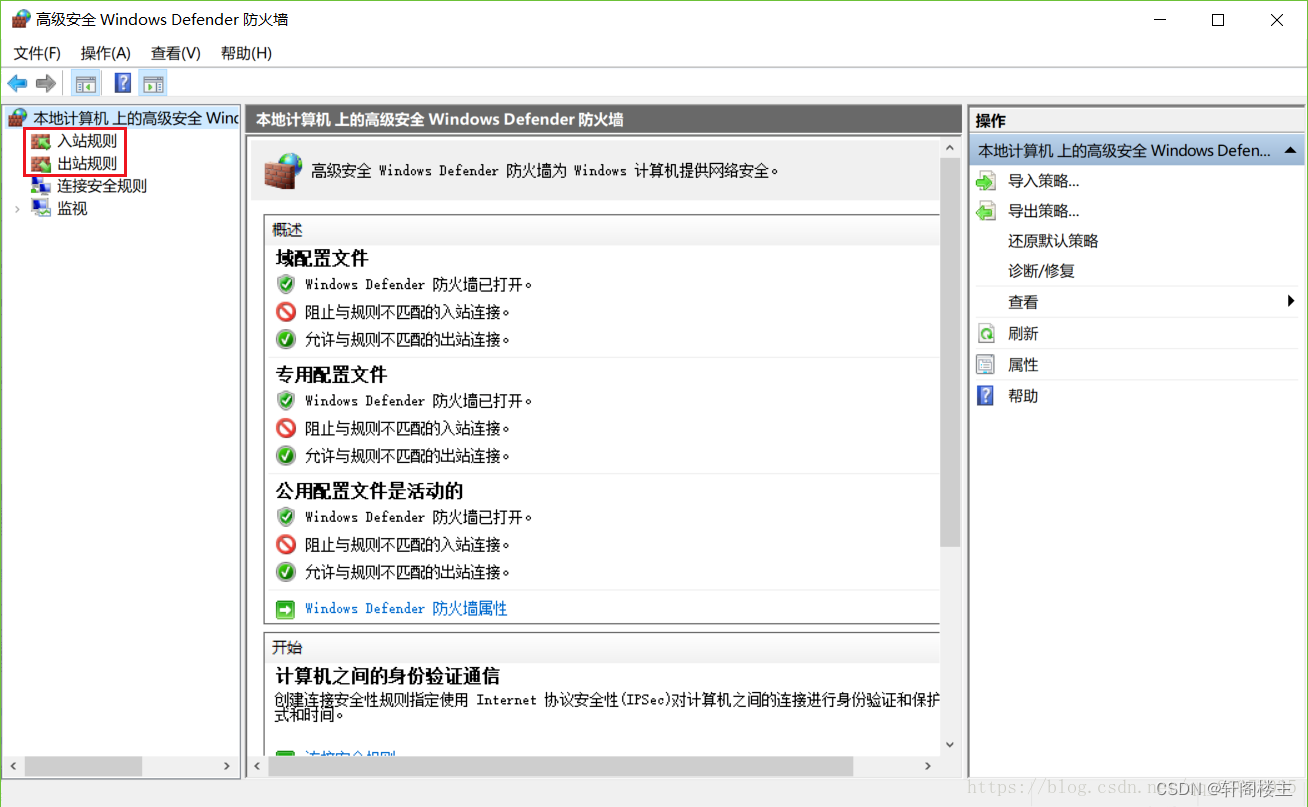Screen dimensions: 1308x807
Task: Click the center pane horizontal scrollbar thumb
Action: pyautogui.click(x=561, y=766)
